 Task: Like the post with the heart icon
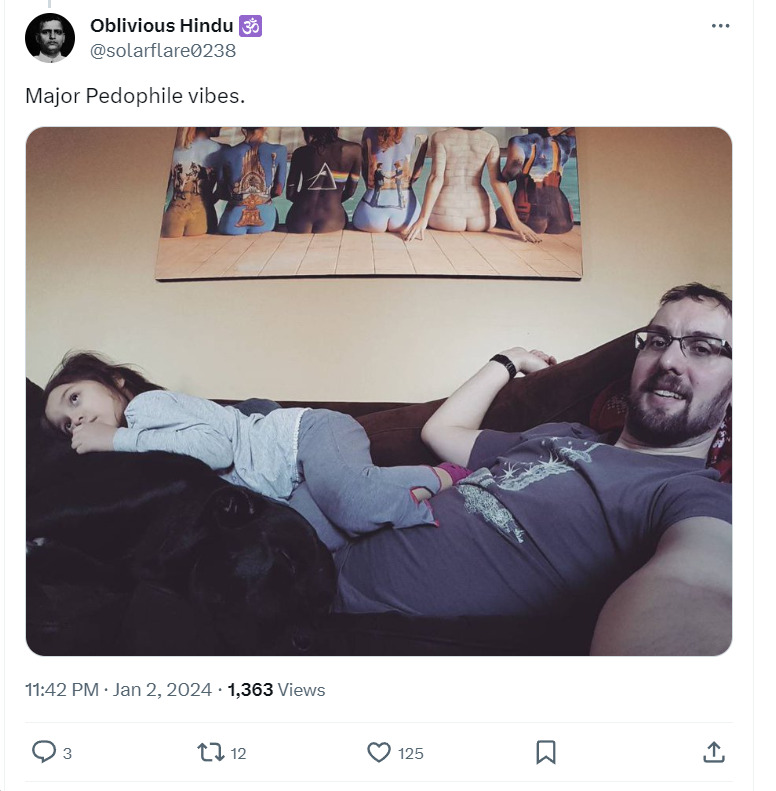click(378, 752)
